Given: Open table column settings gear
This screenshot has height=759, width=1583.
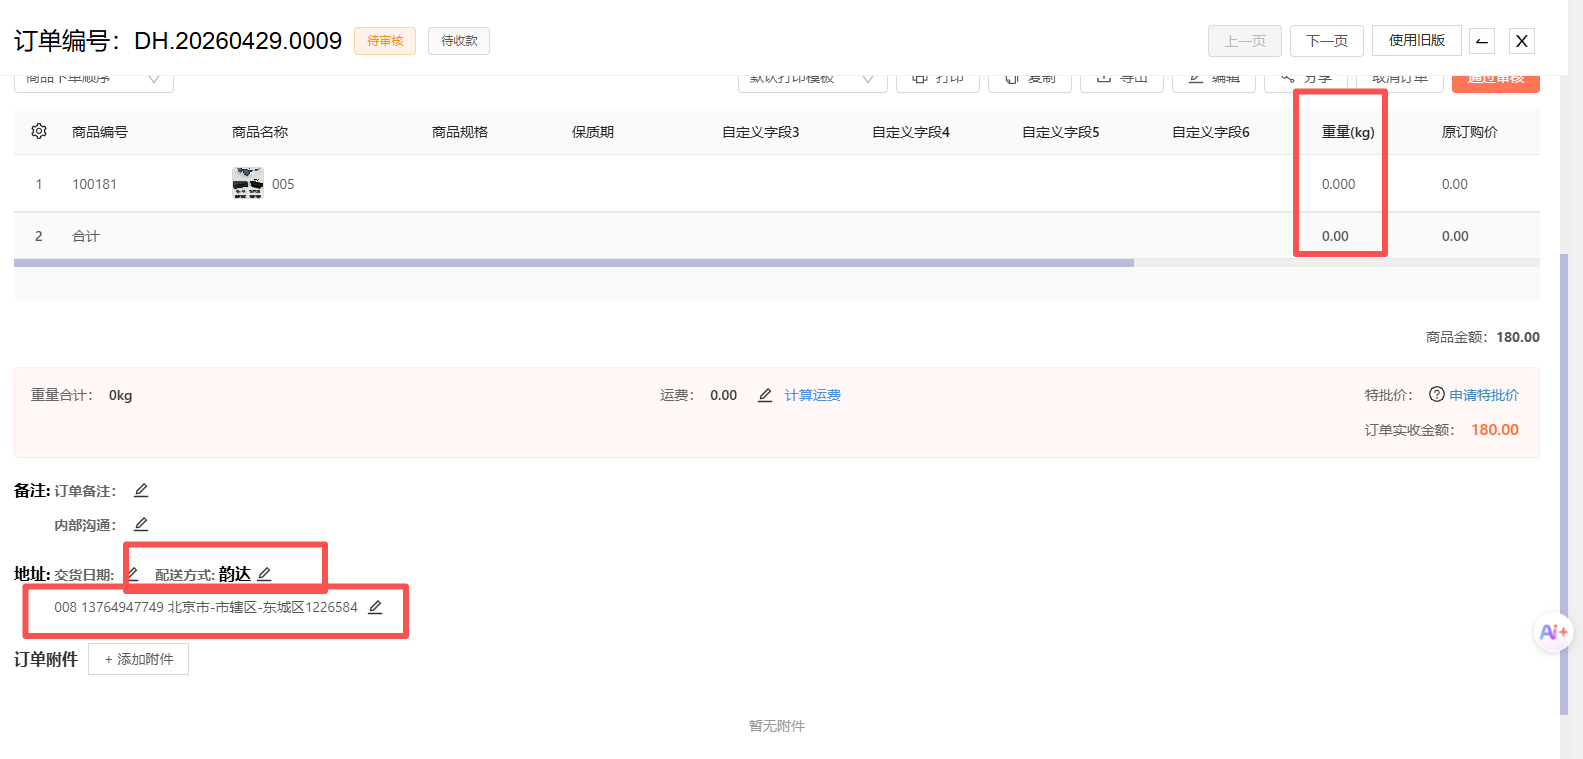Looking at the screenshot, I should coord(39,131).
